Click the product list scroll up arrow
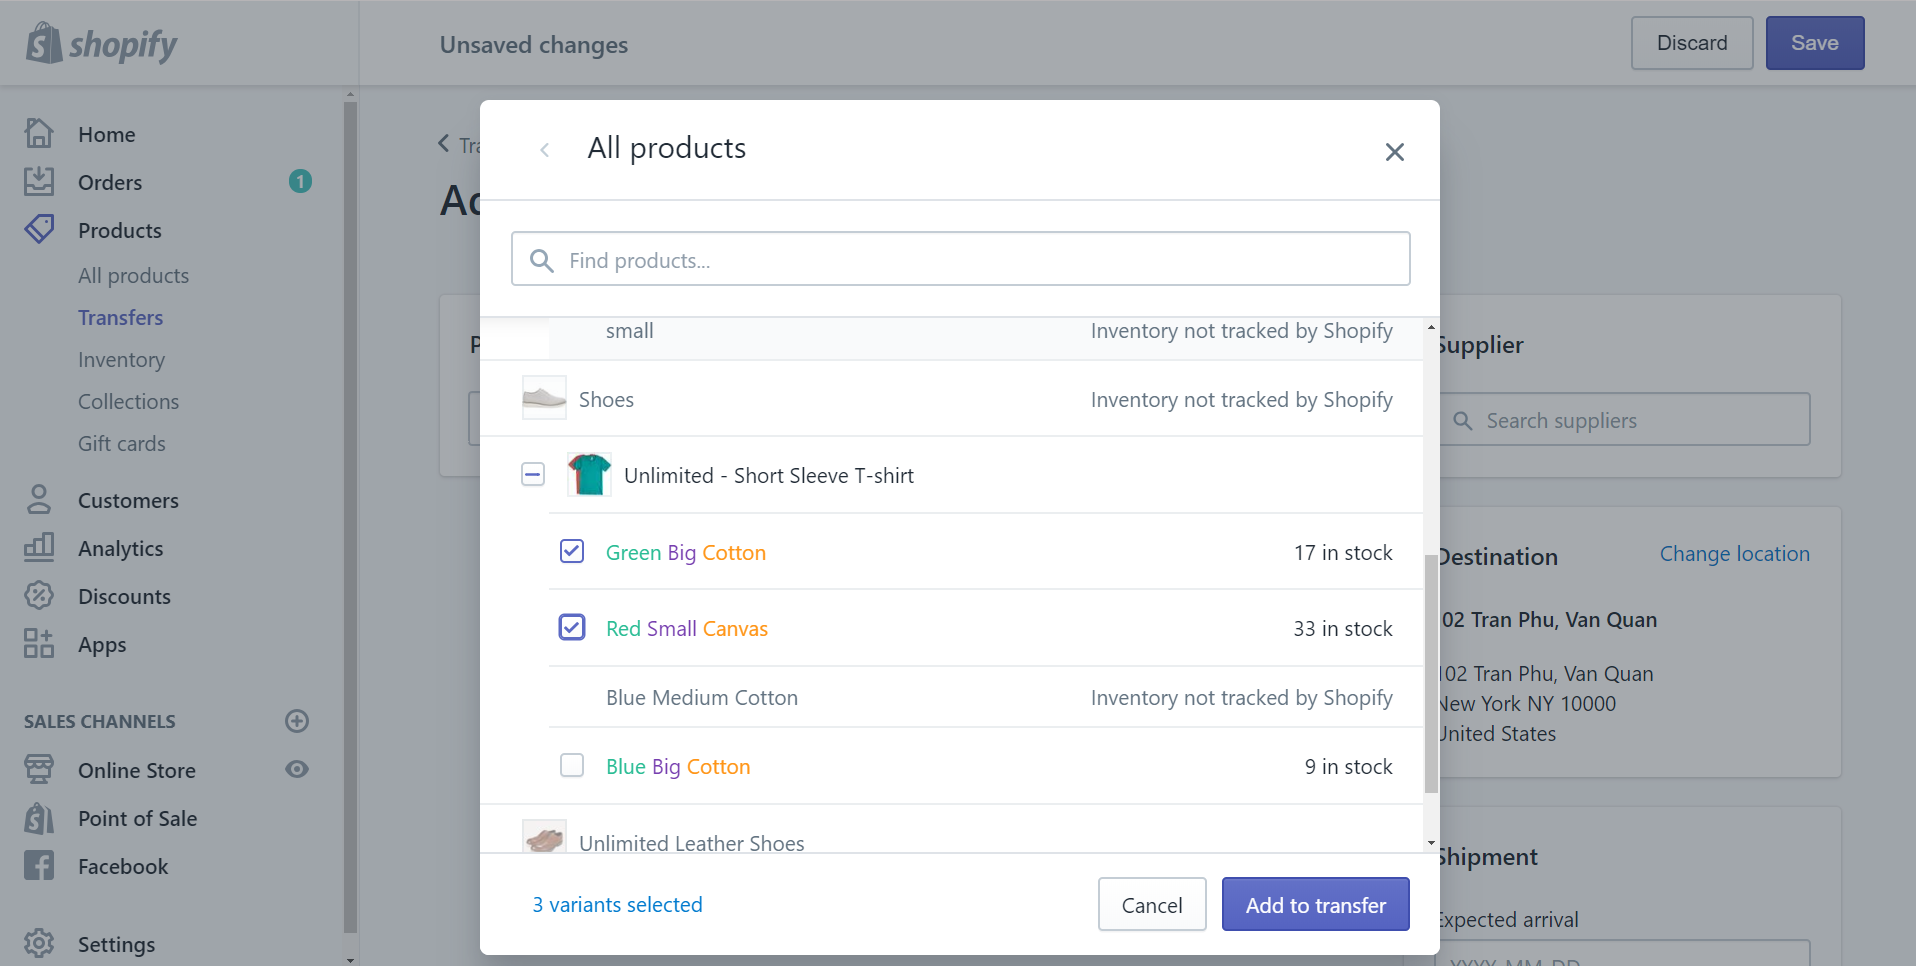This screenshot has height=966, width=1916. pyautogui.click(x=1431, y=327)
